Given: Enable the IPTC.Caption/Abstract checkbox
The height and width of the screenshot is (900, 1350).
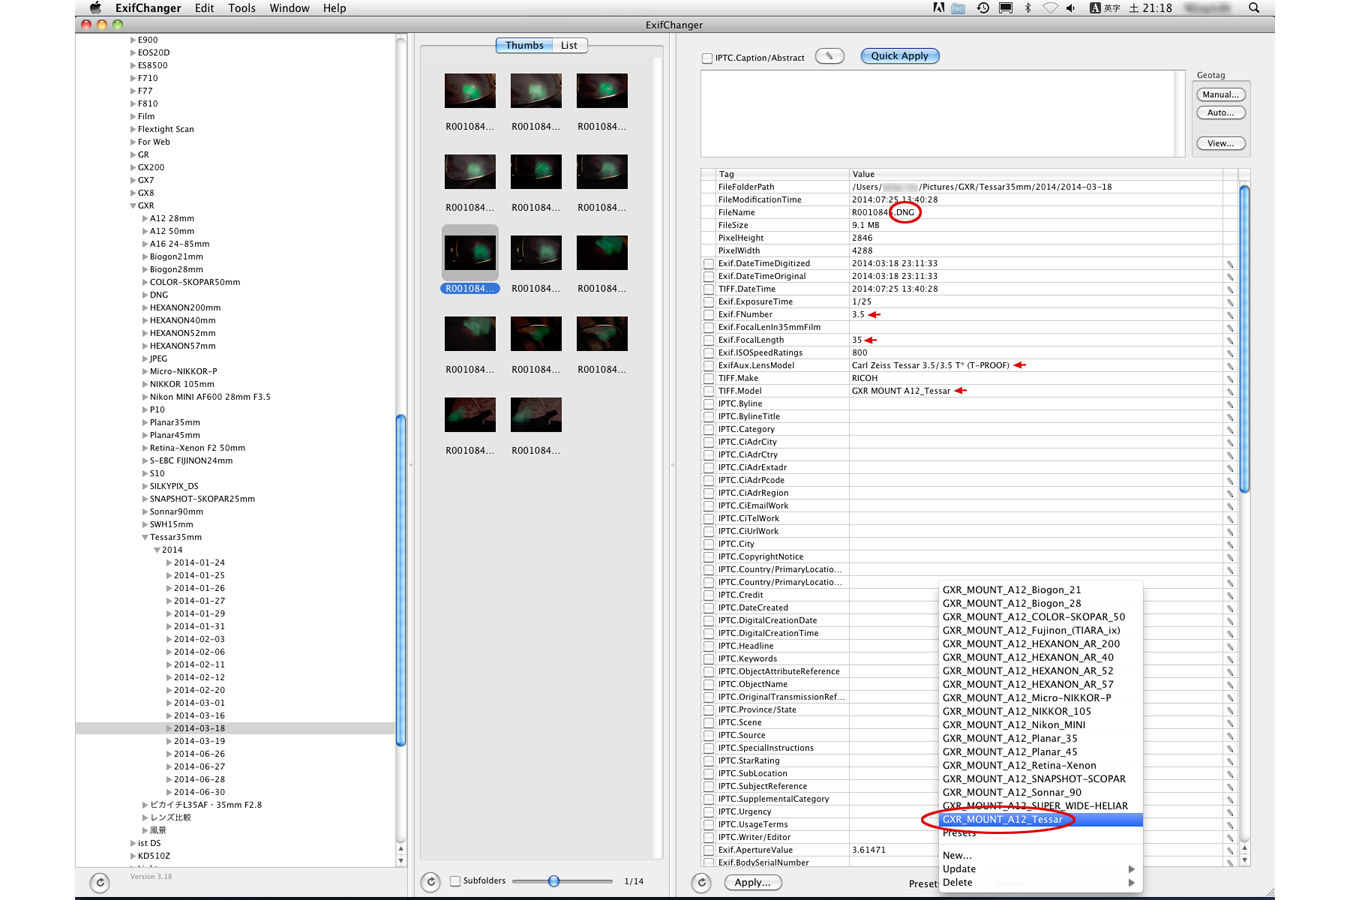Looking at the screenshot, I should tap(707, 58).
